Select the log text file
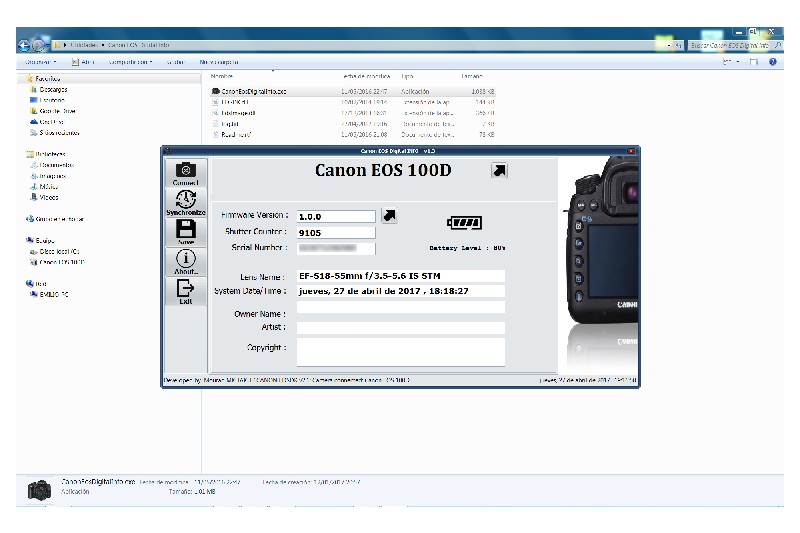800x533 pixels. pyautogui.click(x=353, y=124)
